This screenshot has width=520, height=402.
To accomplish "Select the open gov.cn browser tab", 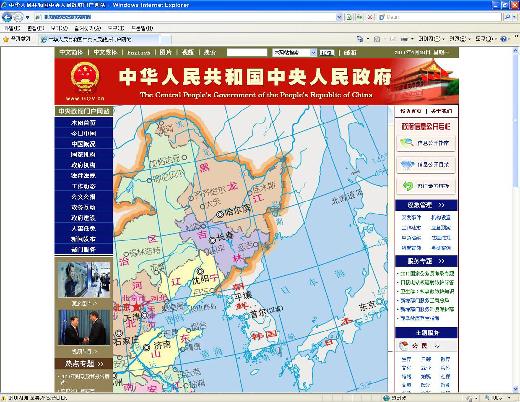I will [99, 39].
